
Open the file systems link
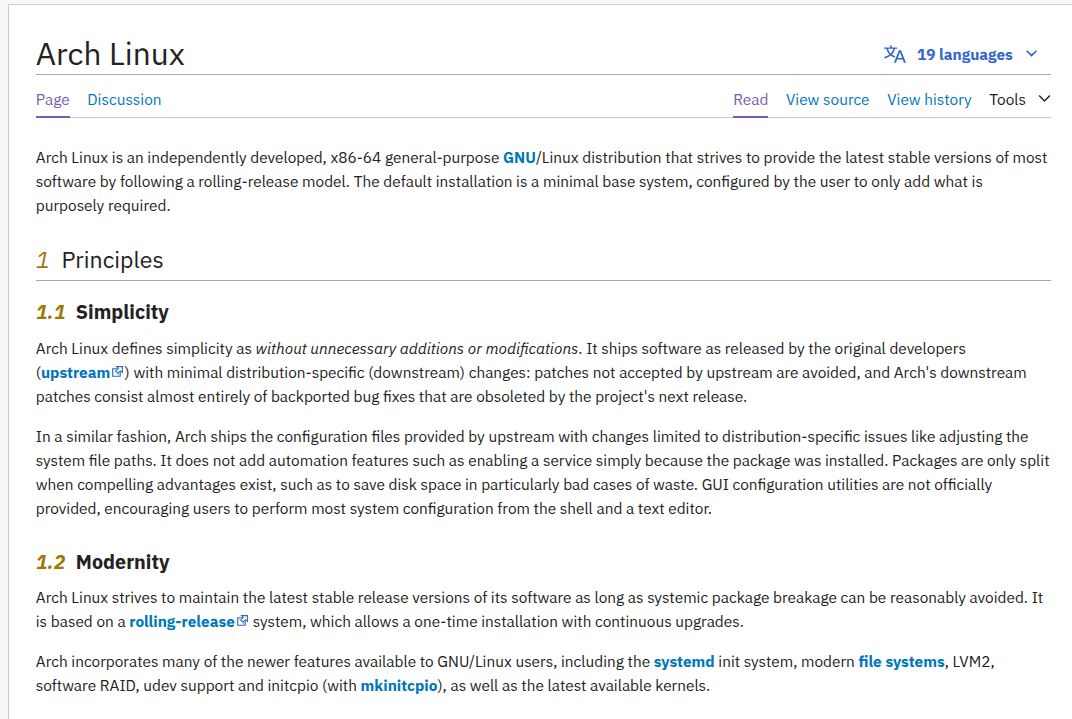click(x=901, y=662)
